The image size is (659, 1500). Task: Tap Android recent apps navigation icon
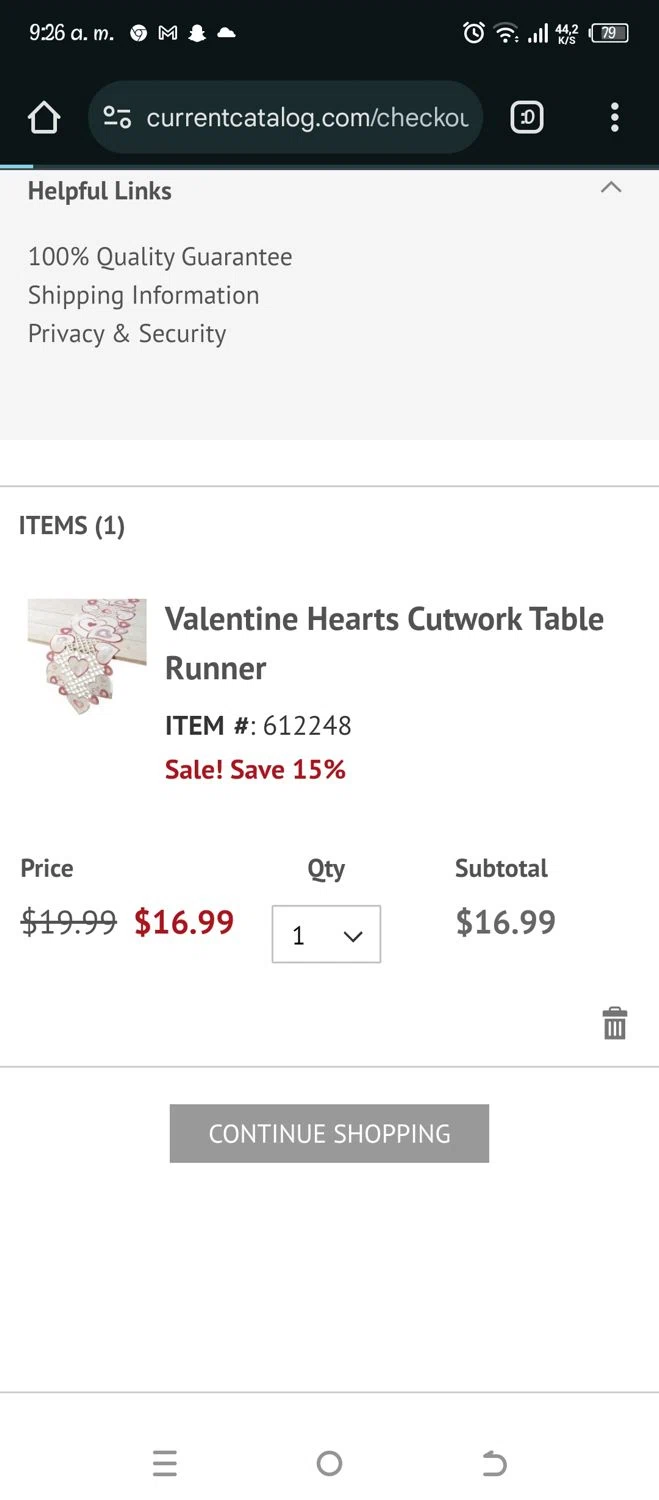coord(165,1464)
